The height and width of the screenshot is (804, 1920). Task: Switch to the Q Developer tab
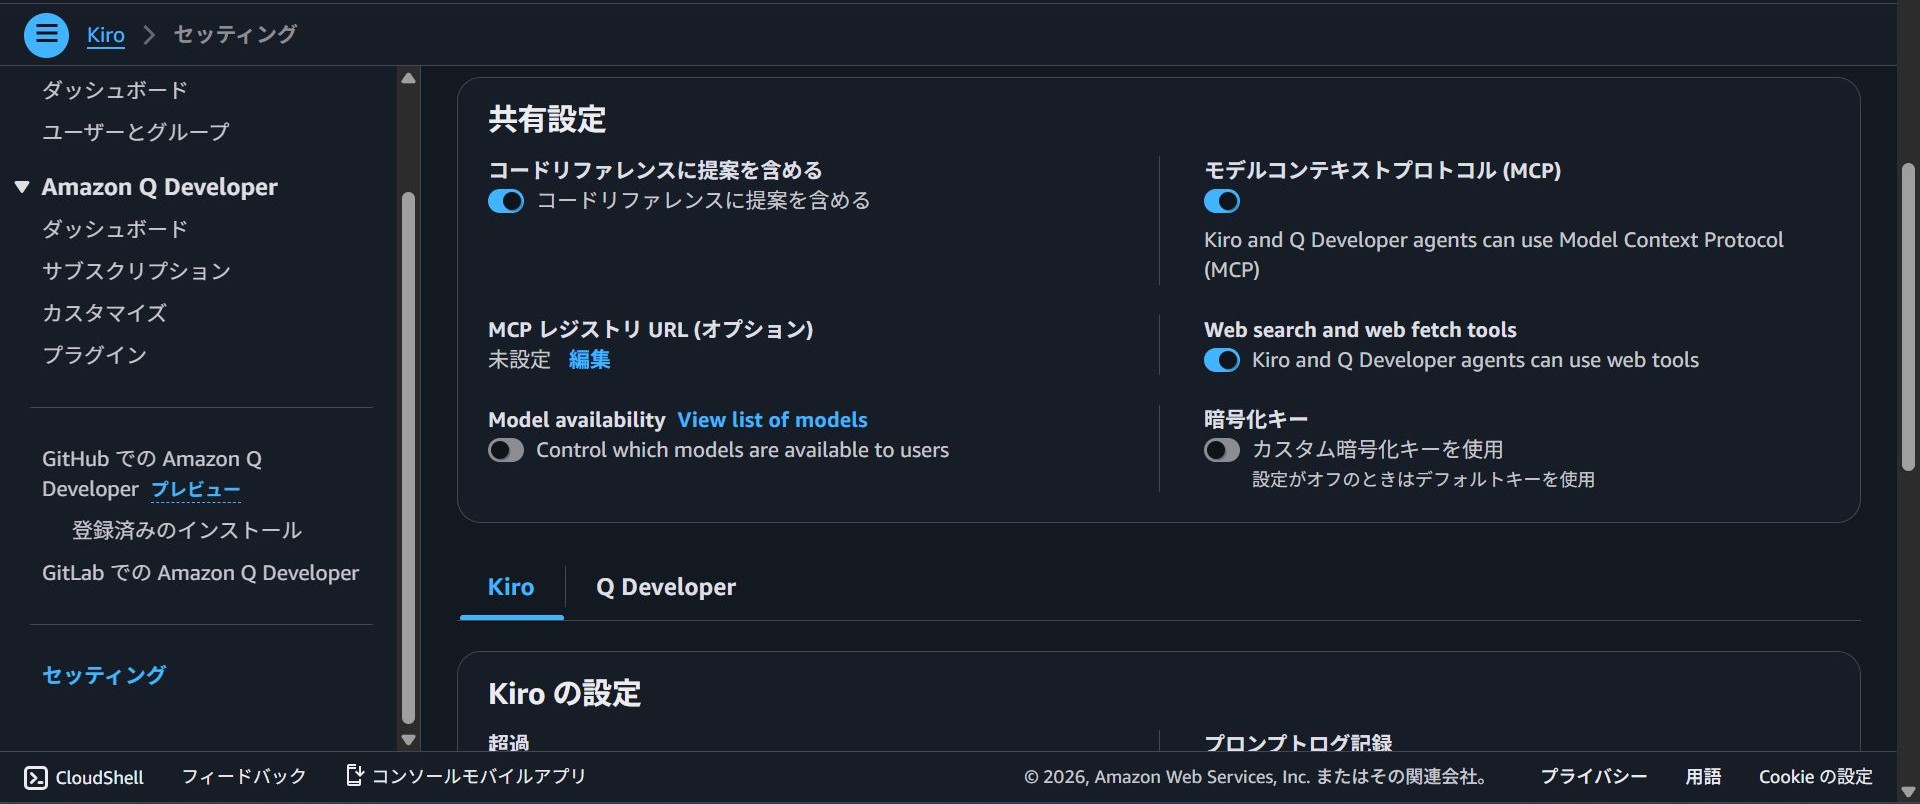pos(666,587)
